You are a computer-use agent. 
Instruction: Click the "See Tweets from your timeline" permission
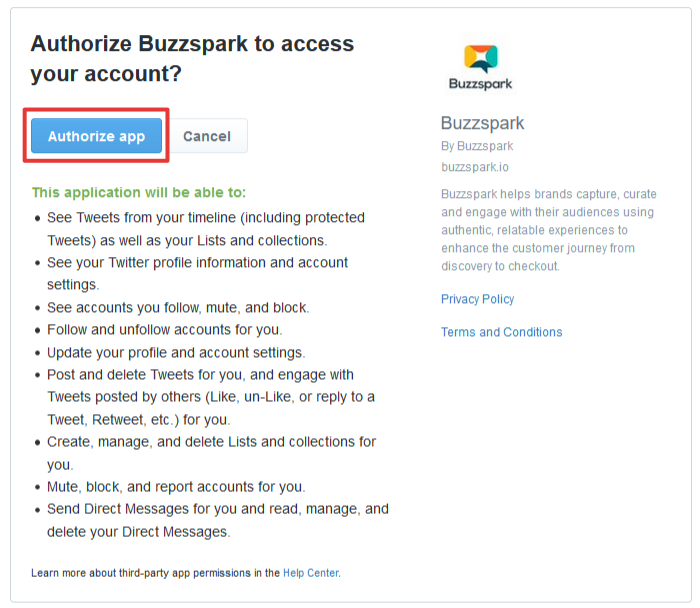pos(205,217)
